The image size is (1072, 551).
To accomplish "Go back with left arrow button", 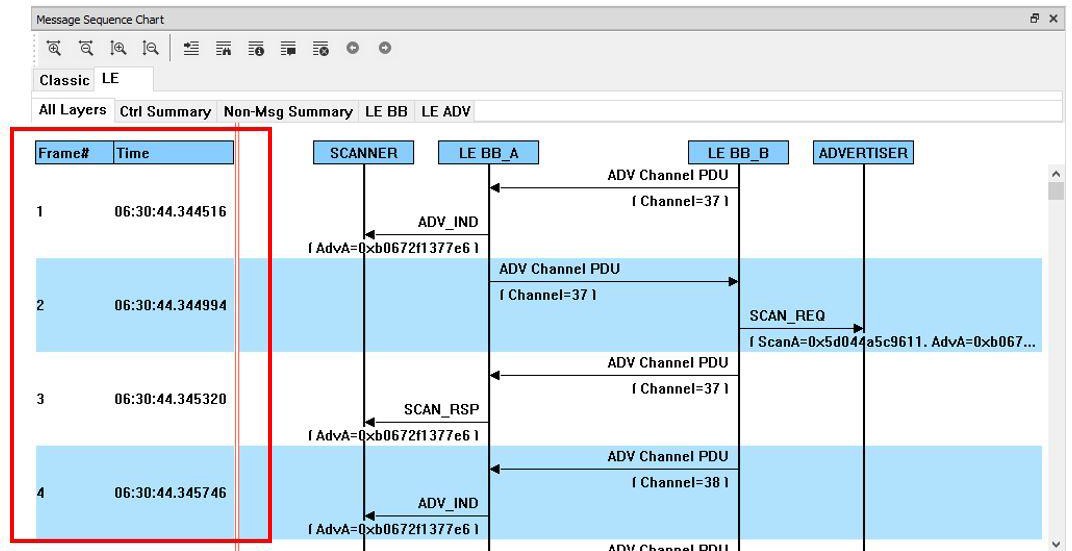I will 353,48.
